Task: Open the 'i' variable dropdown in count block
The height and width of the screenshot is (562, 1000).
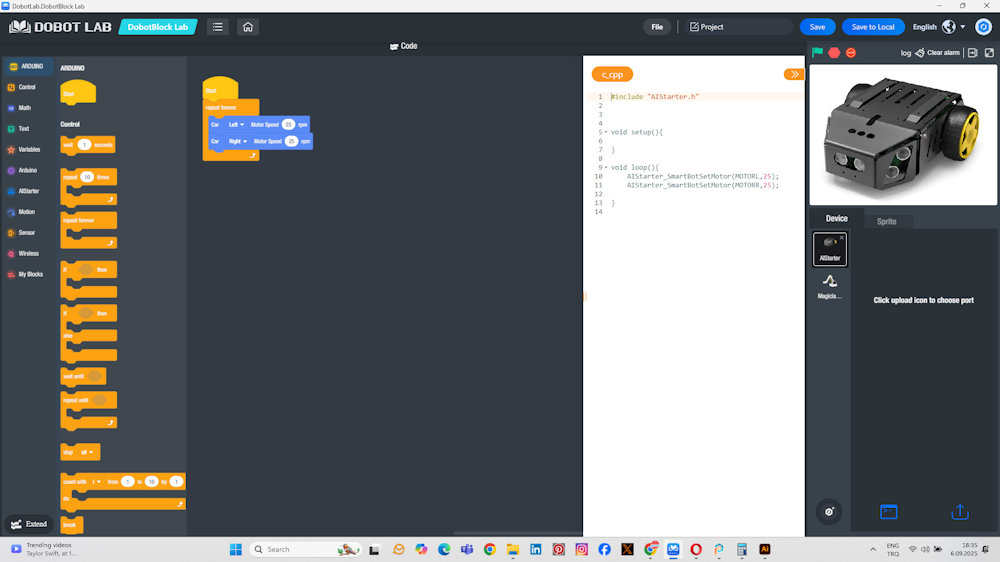Action: [x=96, y=482]
